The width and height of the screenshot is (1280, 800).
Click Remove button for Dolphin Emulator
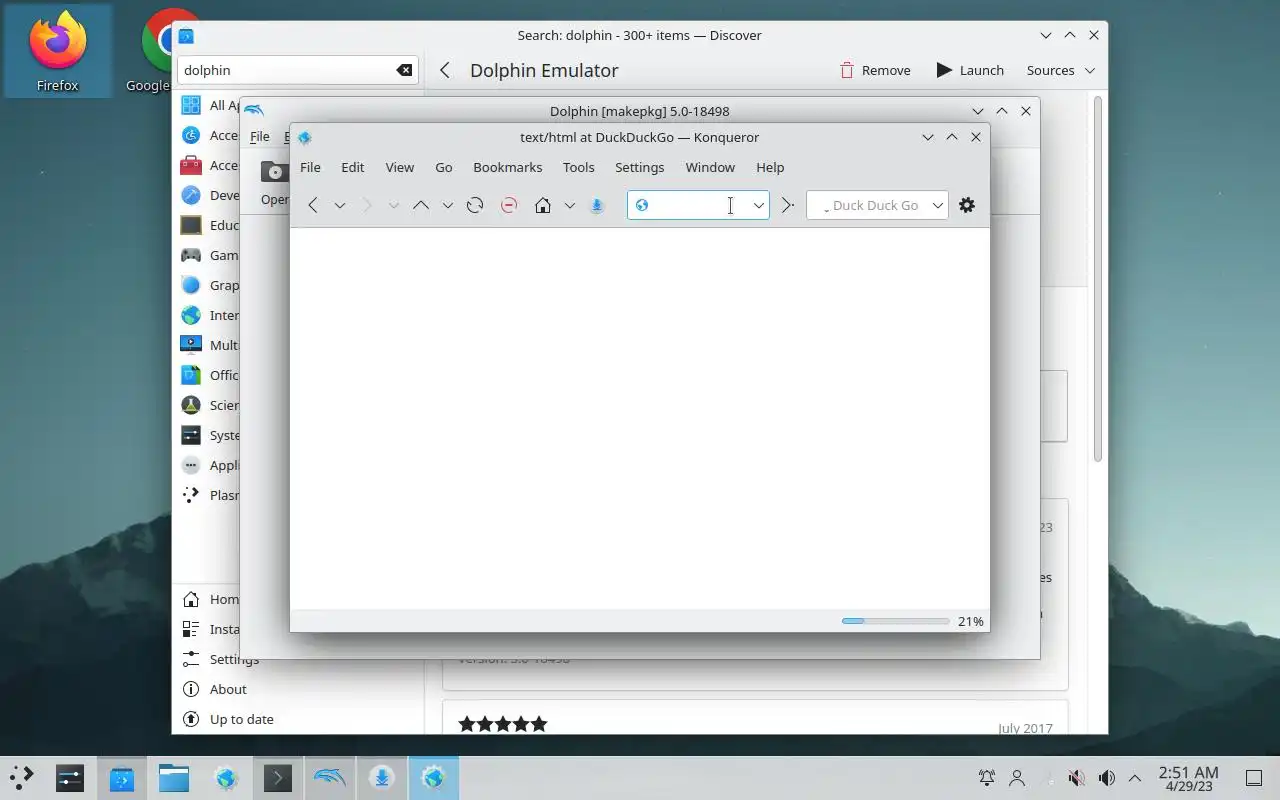tap(875, 70)
